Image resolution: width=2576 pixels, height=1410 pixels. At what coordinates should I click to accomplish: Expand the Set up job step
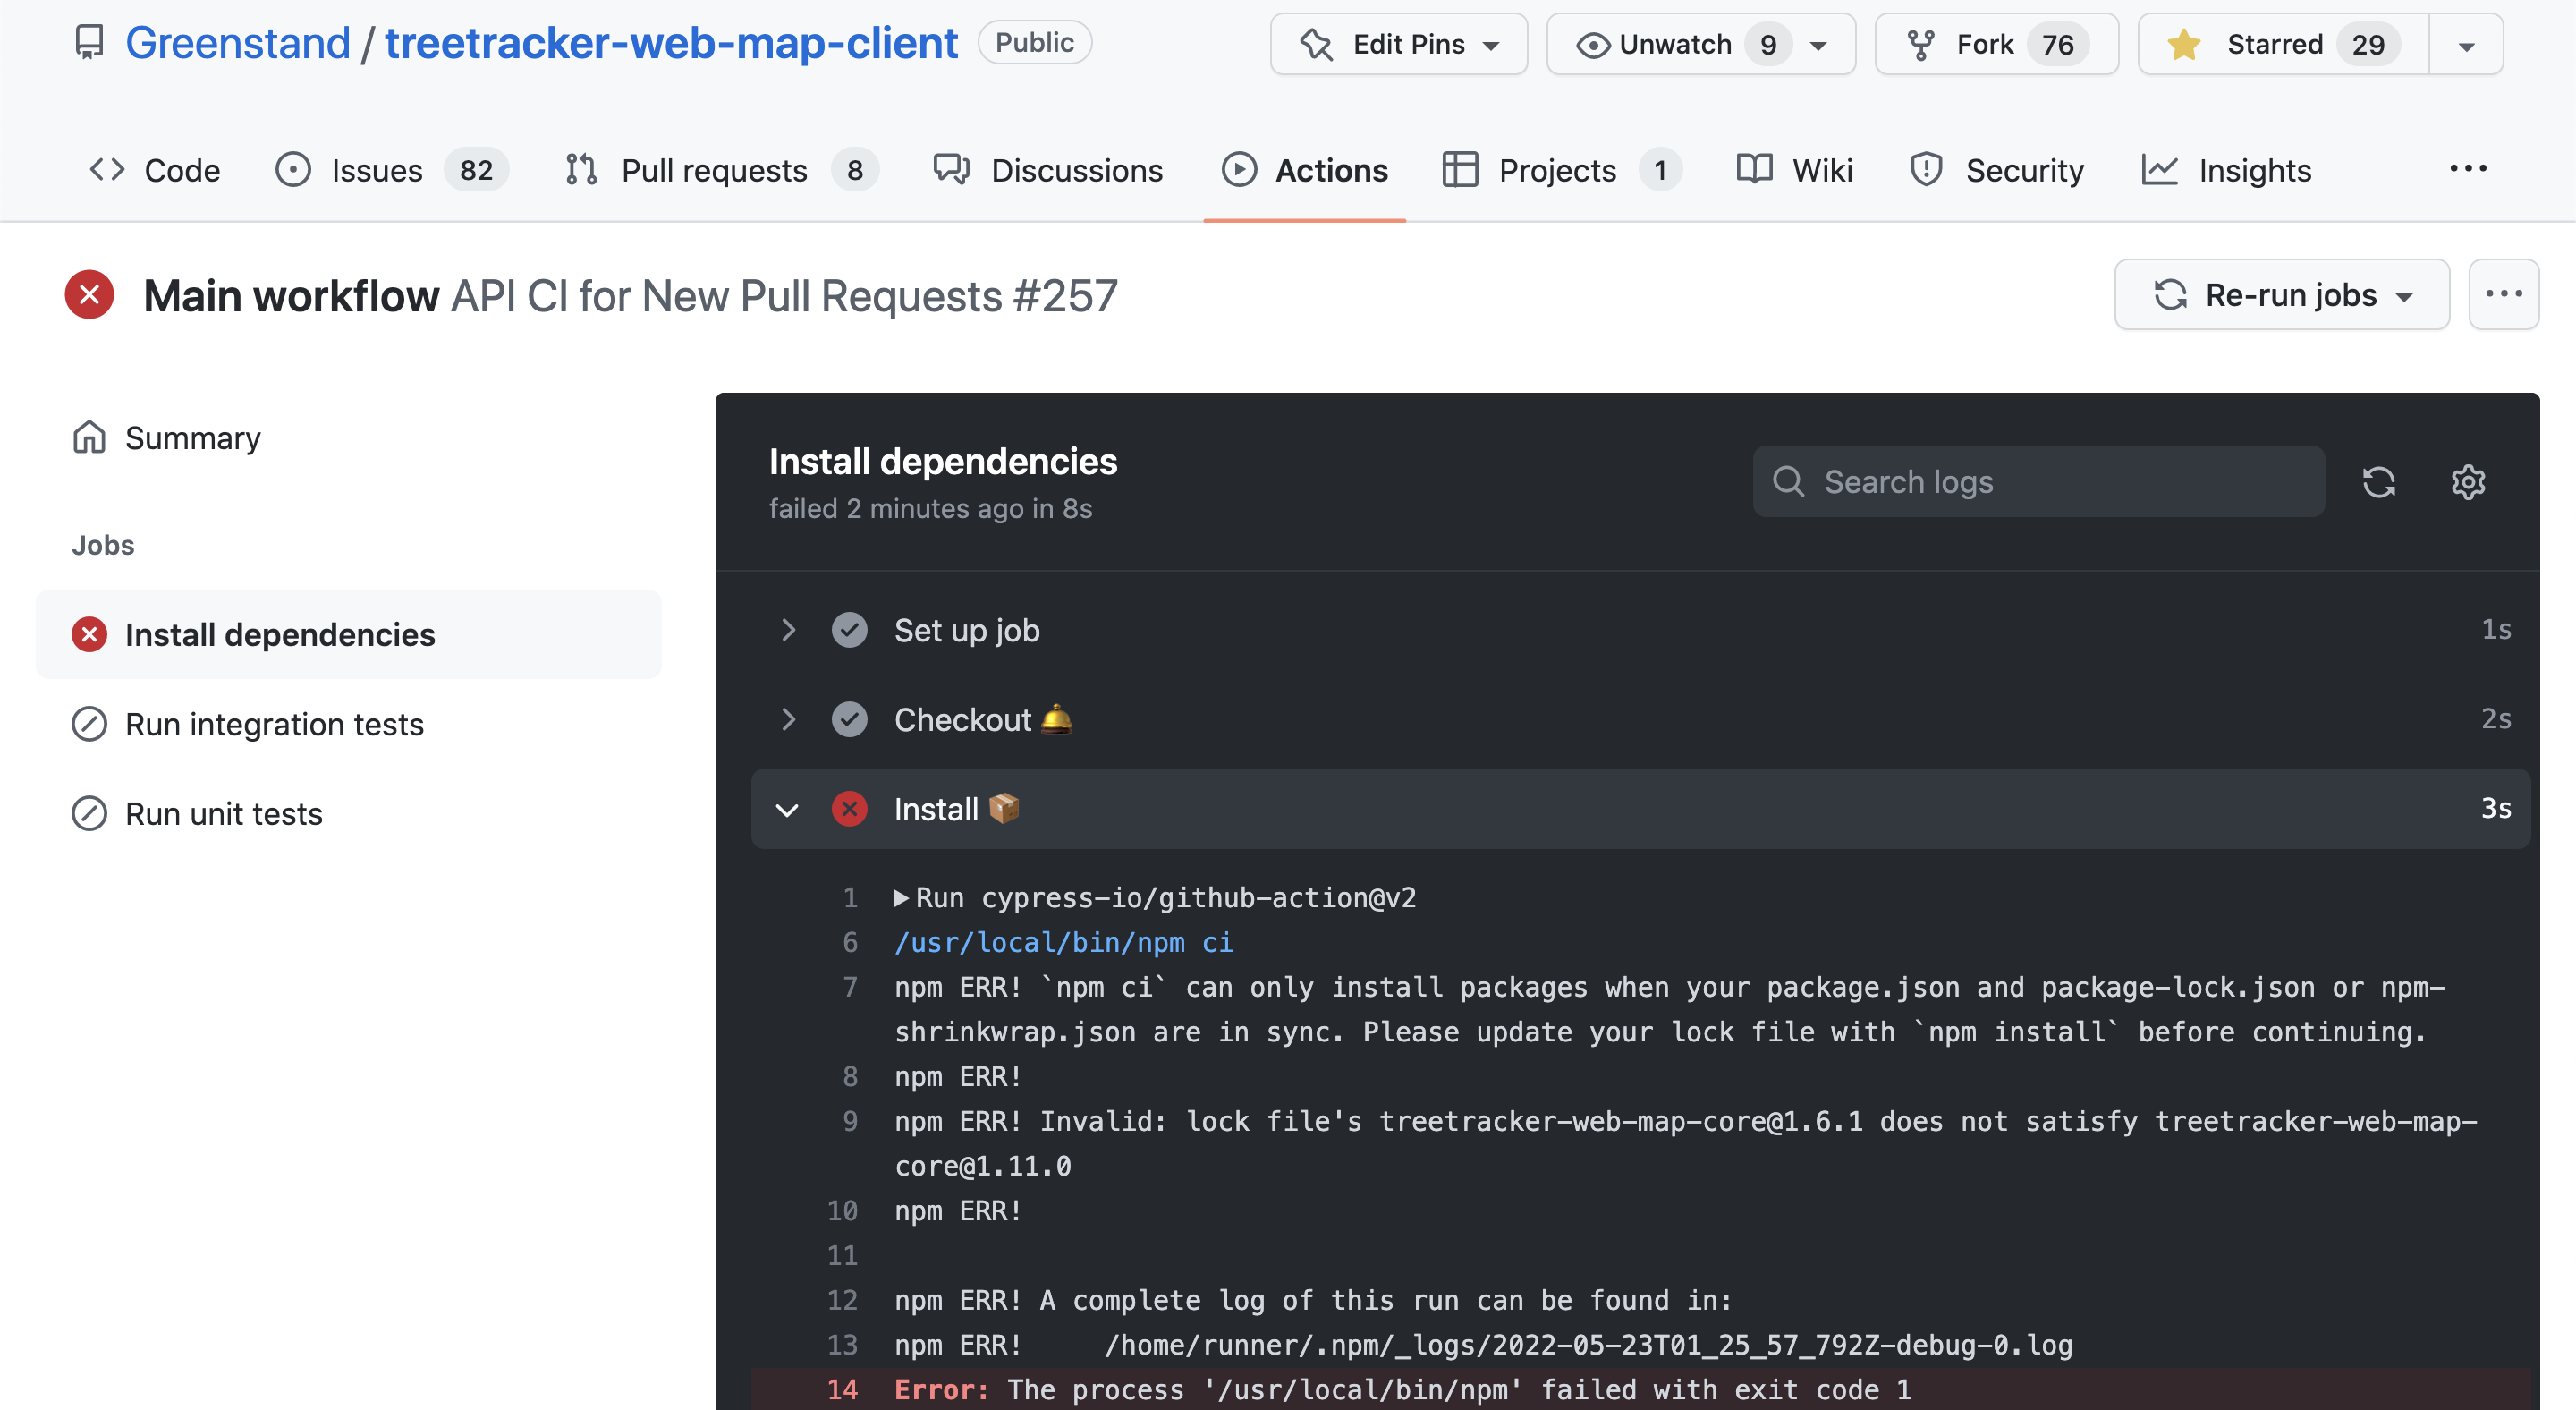click(x=789, y=630)
